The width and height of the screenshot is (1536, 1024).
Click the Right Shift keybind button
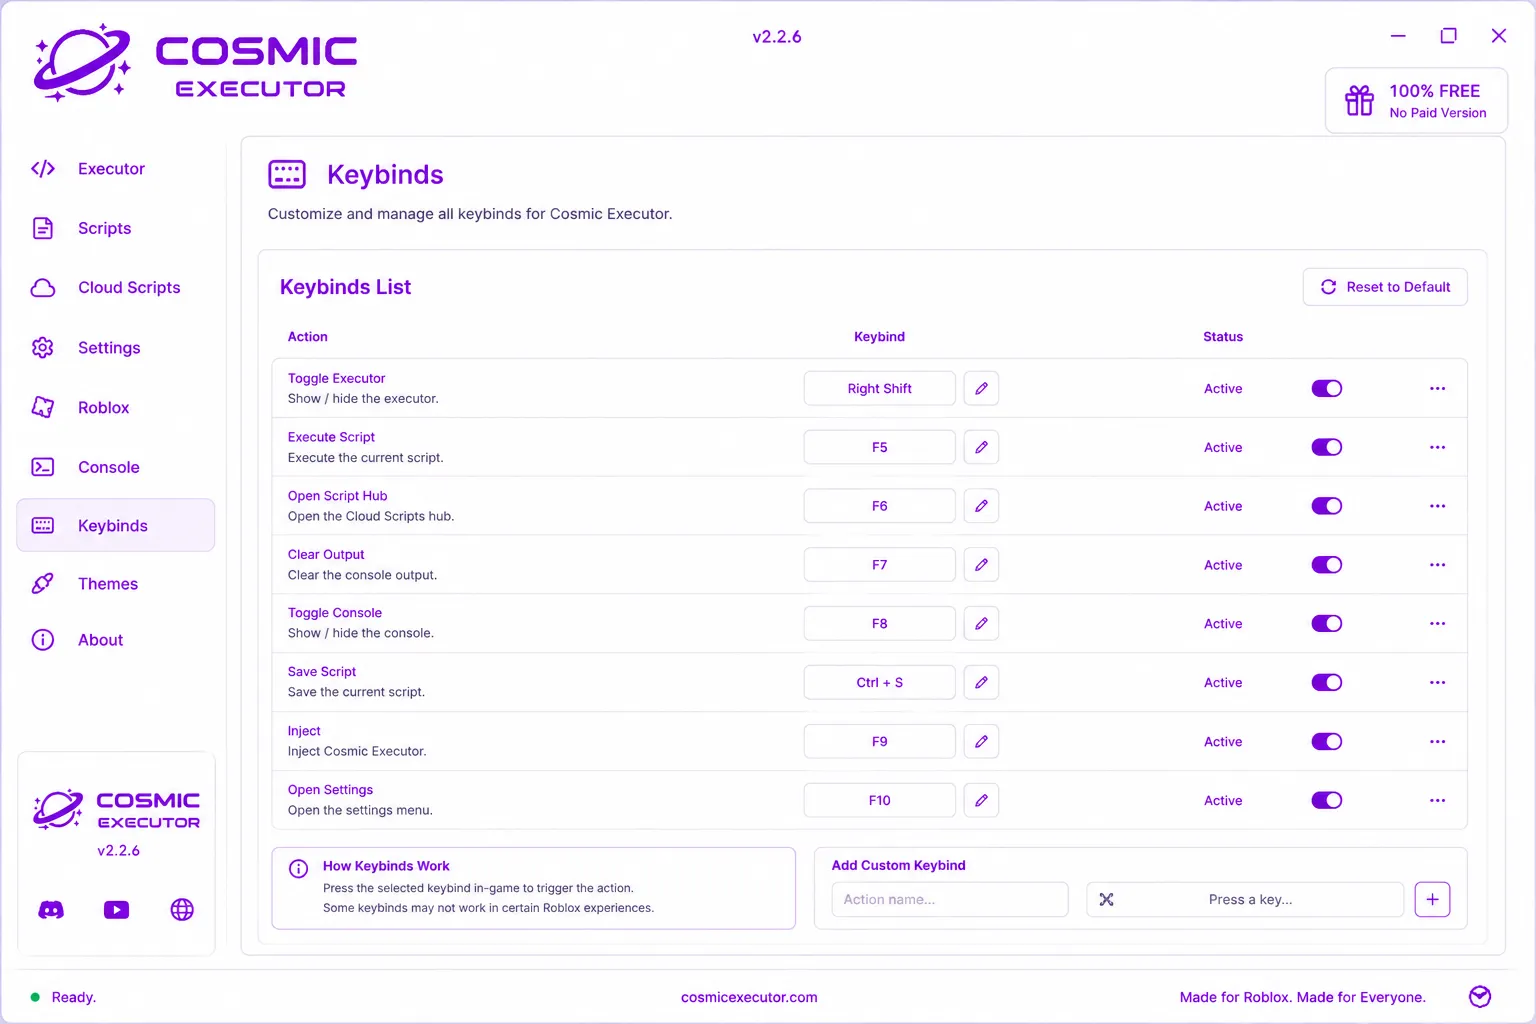(x=880, y=388)
